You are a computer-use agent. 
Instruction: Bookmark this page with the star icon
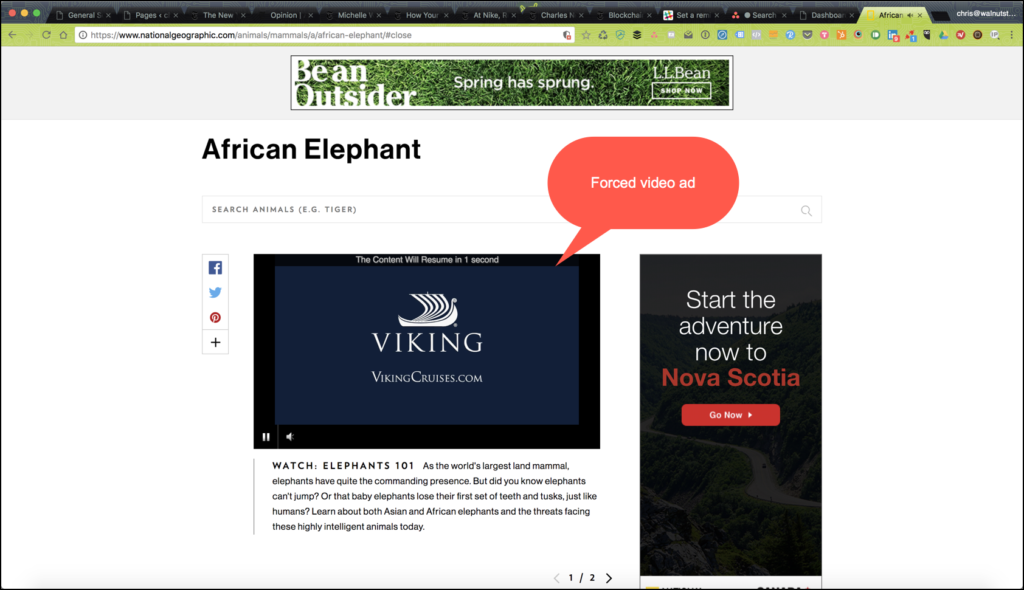[x=586, y=35]
